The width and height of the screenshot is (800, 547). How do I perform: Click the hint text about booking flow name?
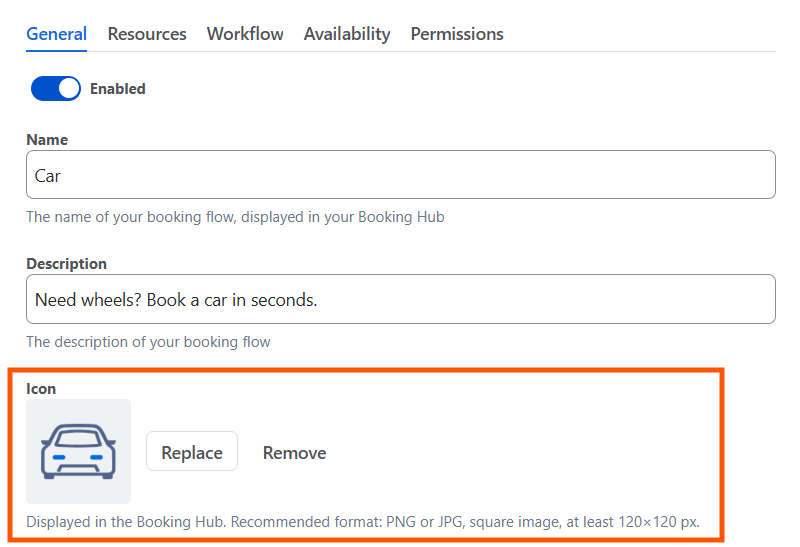pyautogui.click(x=235, y=217)
